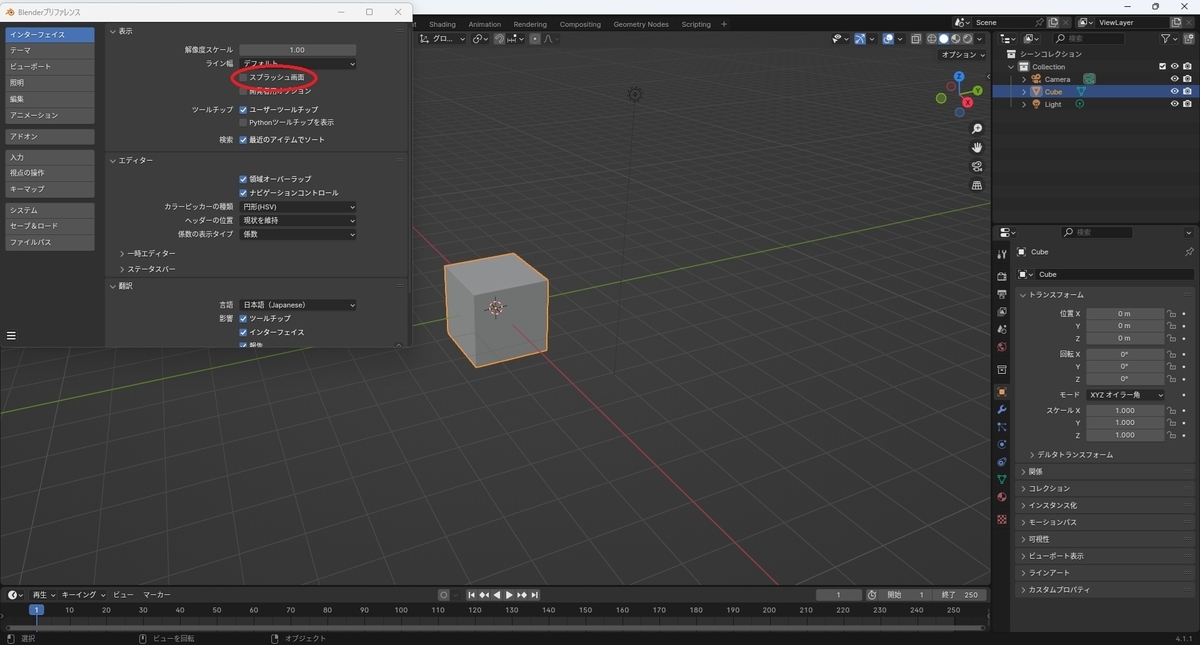Viewport: 1200px width, 645px height.
Task: Uncheck the Collection exclude checkbox in Outliner
Action: click(1162, 66)
